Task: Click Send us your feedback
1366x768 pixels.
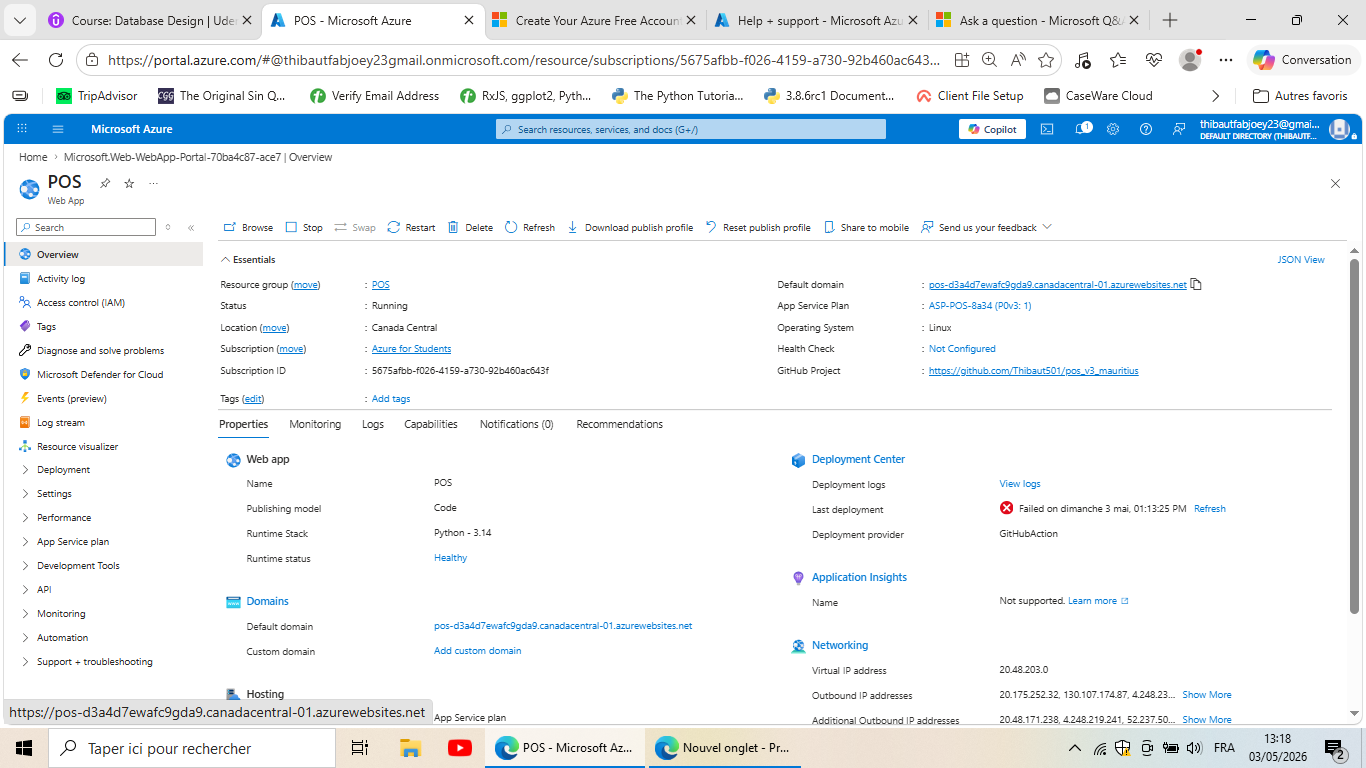Action: click(979, 227)
